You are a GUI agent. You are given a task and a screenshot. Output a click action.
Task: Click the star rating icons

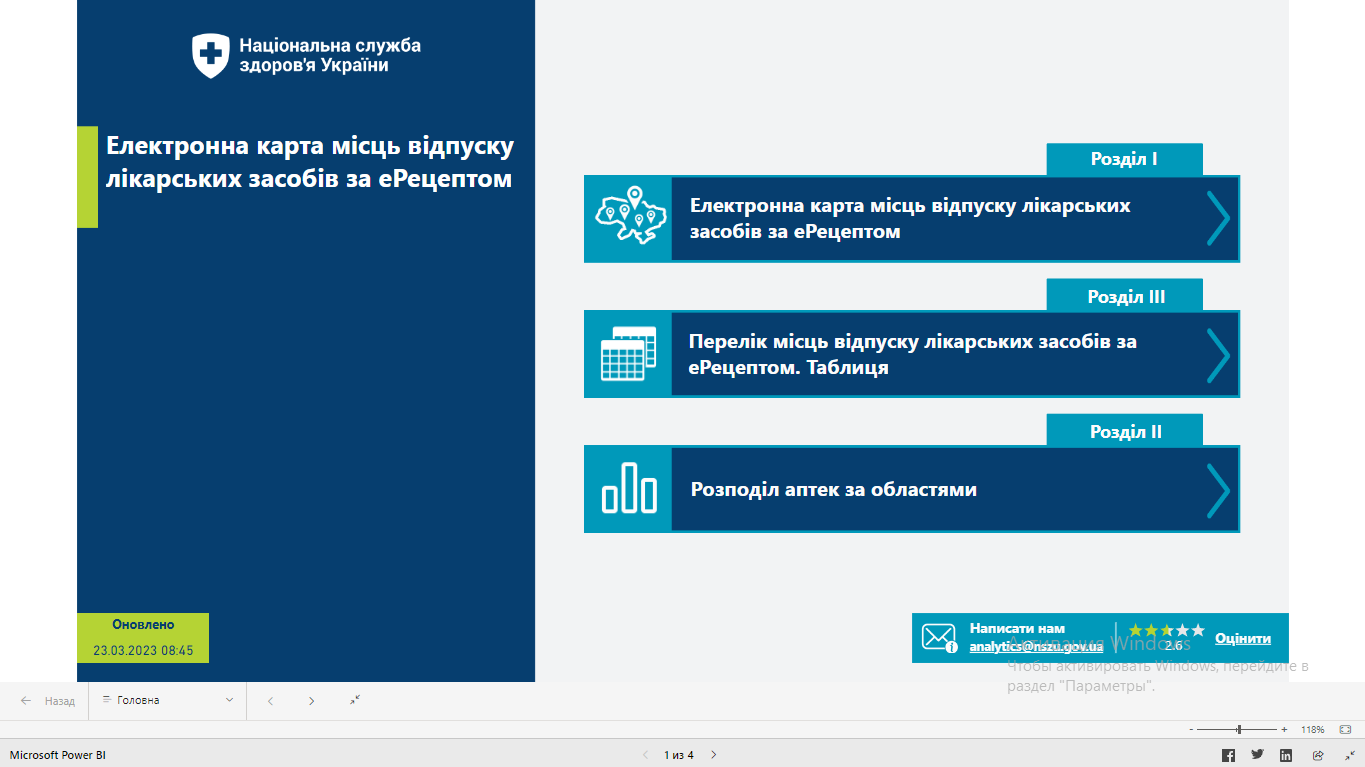(x=1167, y=630)
